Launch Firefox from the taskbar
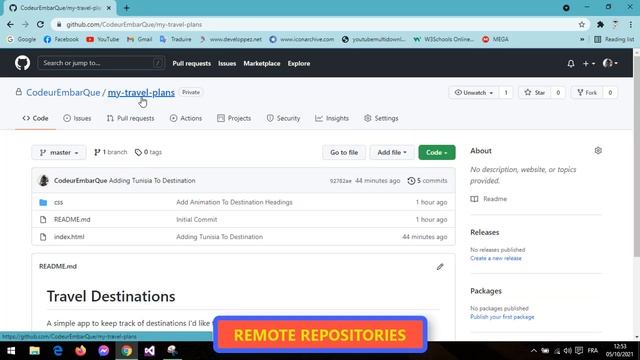 pyautogui.click(x=80, y=351)
